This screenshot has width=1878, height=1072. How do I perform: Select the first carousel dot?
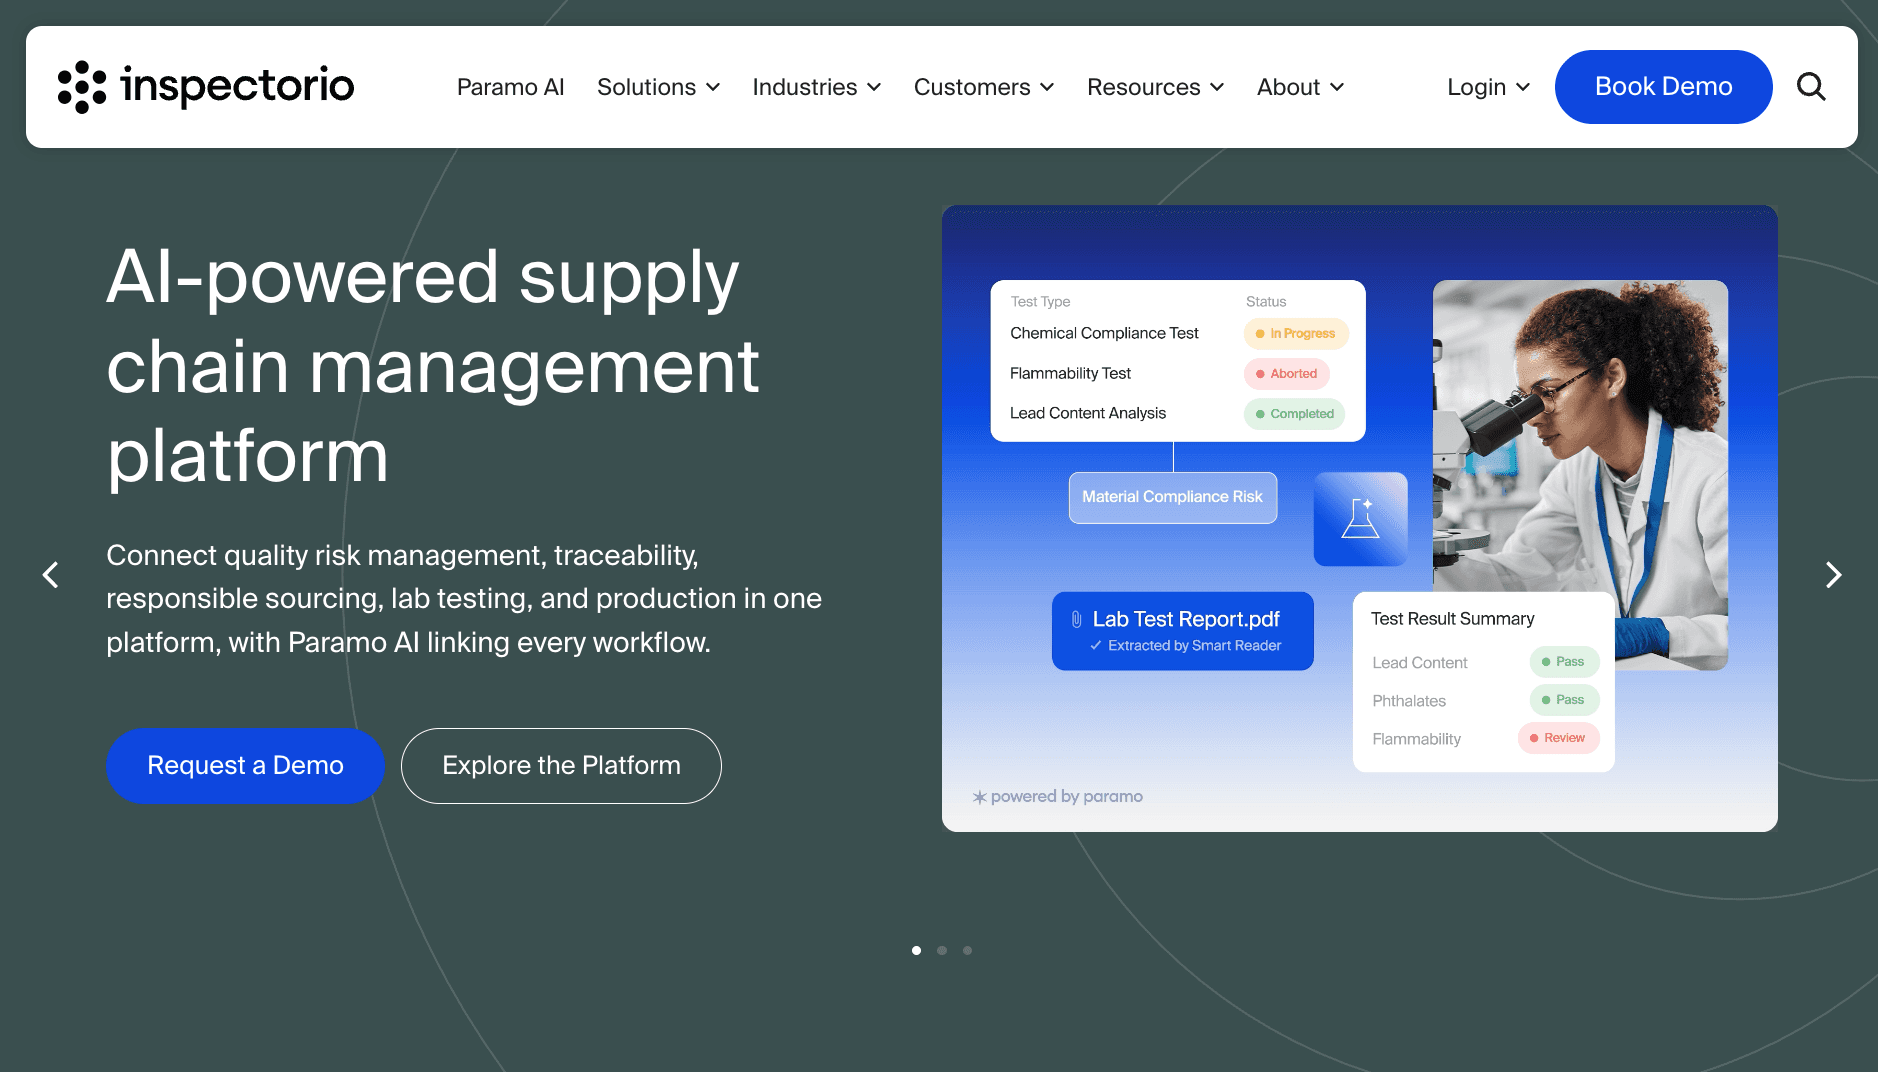[916, 950]
